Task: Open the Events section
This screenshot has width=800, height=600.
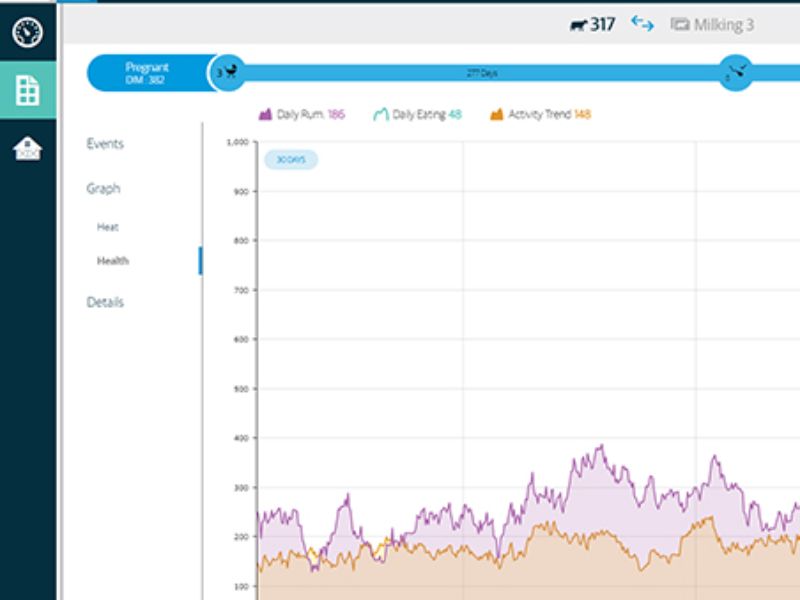Action: pos(105,144)
